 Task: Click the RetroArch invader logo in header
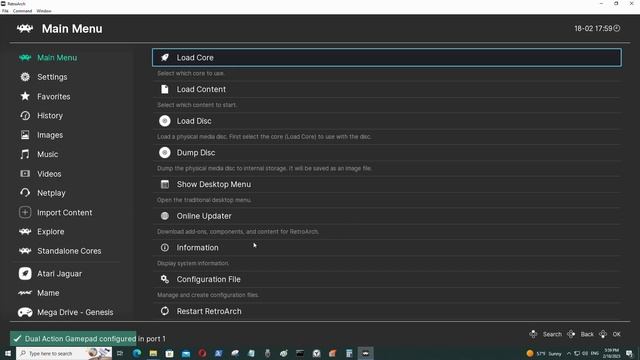[x=25, y=28]
